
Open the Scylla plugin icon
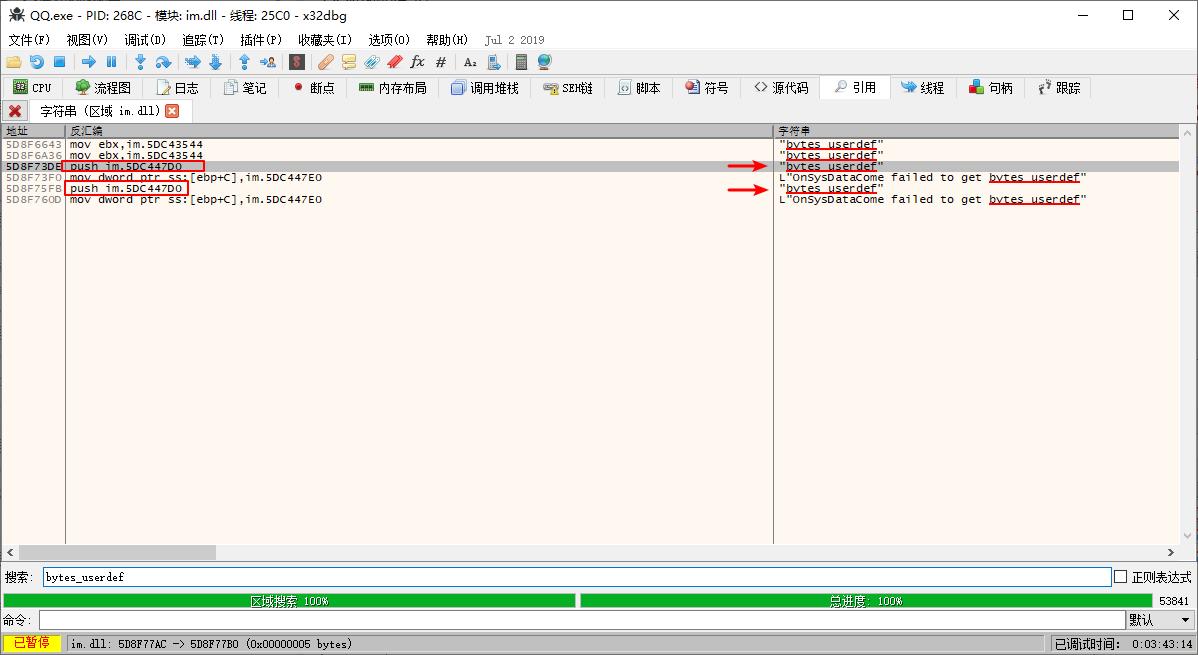(297, 62)
